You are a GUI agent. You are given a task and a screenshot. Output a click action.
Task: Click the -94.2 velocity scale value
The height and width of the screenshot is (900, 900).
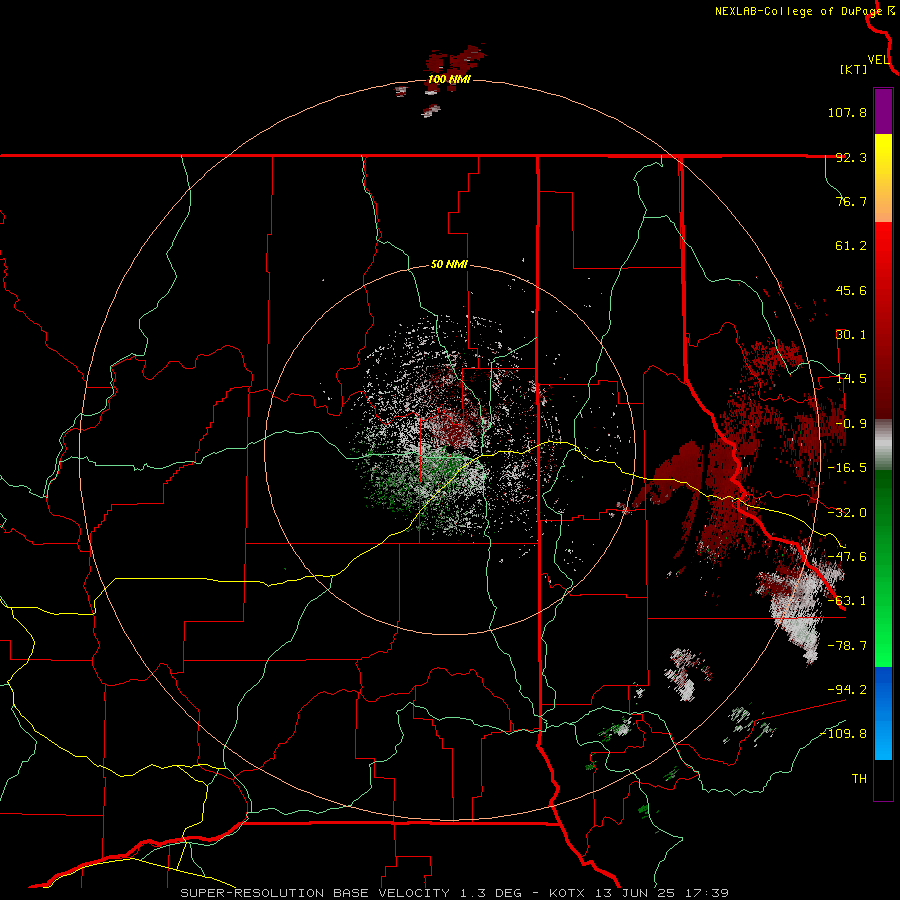point(847,689)
